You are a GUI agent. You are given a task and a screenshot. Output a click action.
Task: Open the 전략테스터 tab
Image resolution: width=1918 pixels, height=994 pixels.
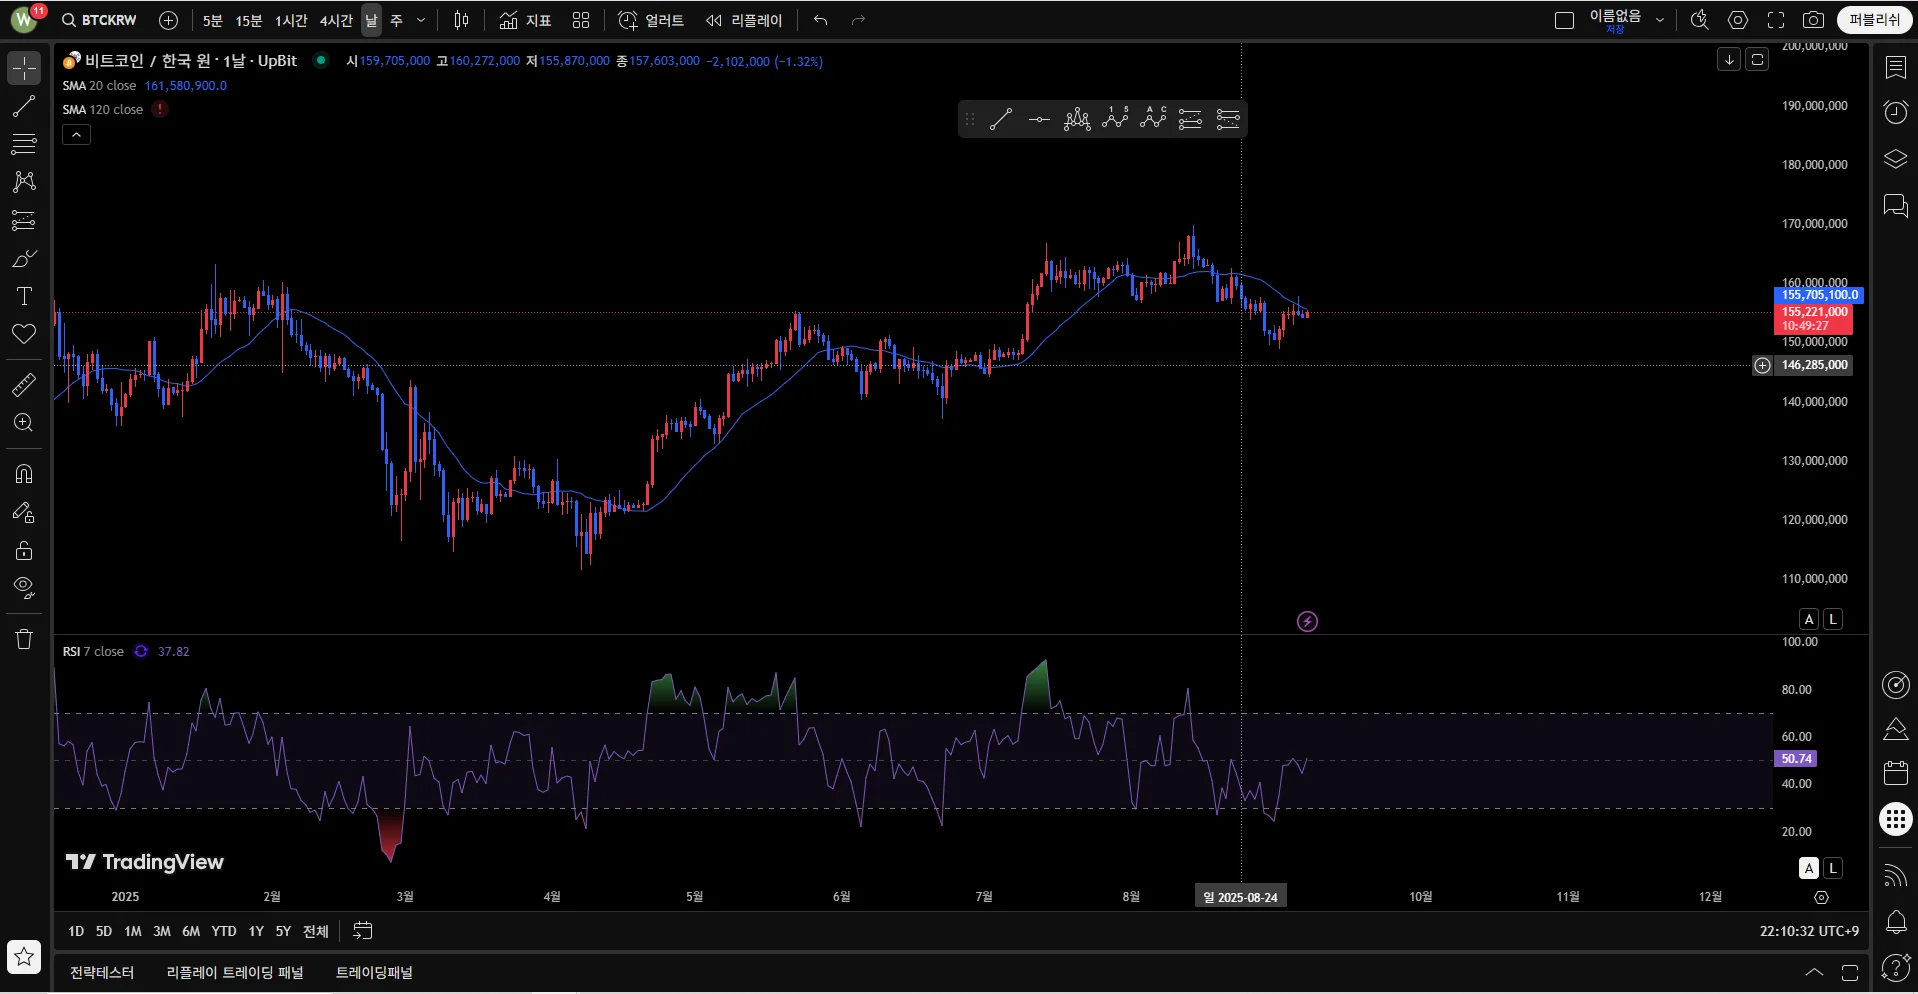(x=102, y=973)
